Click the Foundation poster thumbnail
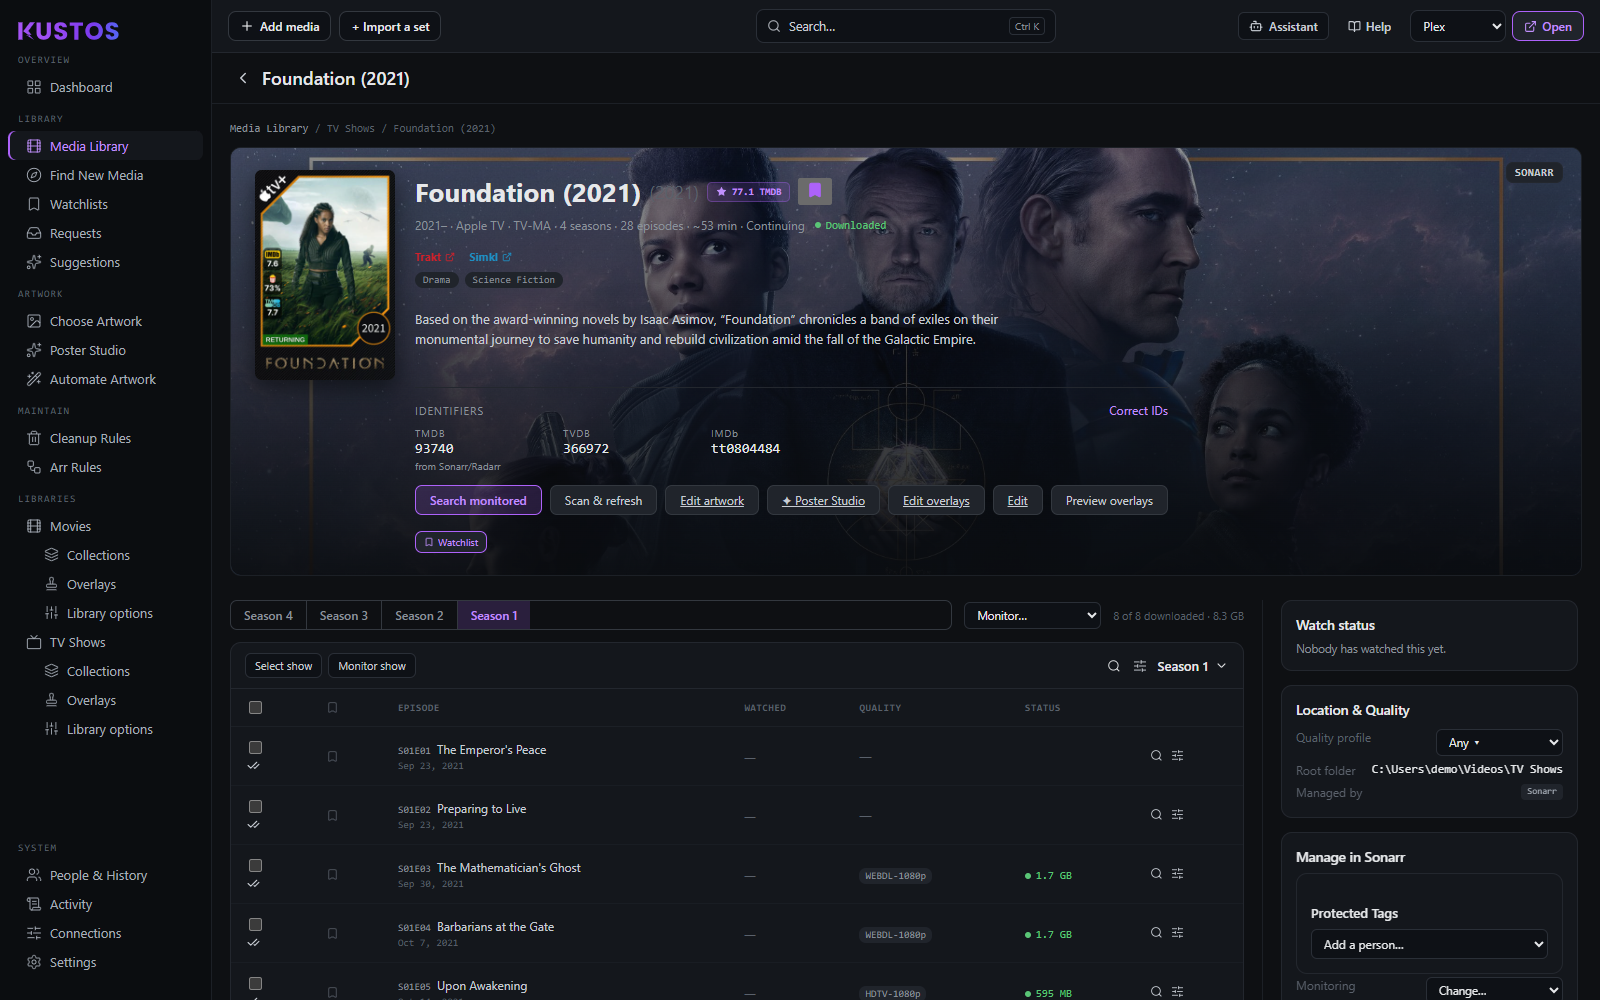This screenshot has width=1600, height=1000. [325, 275]
